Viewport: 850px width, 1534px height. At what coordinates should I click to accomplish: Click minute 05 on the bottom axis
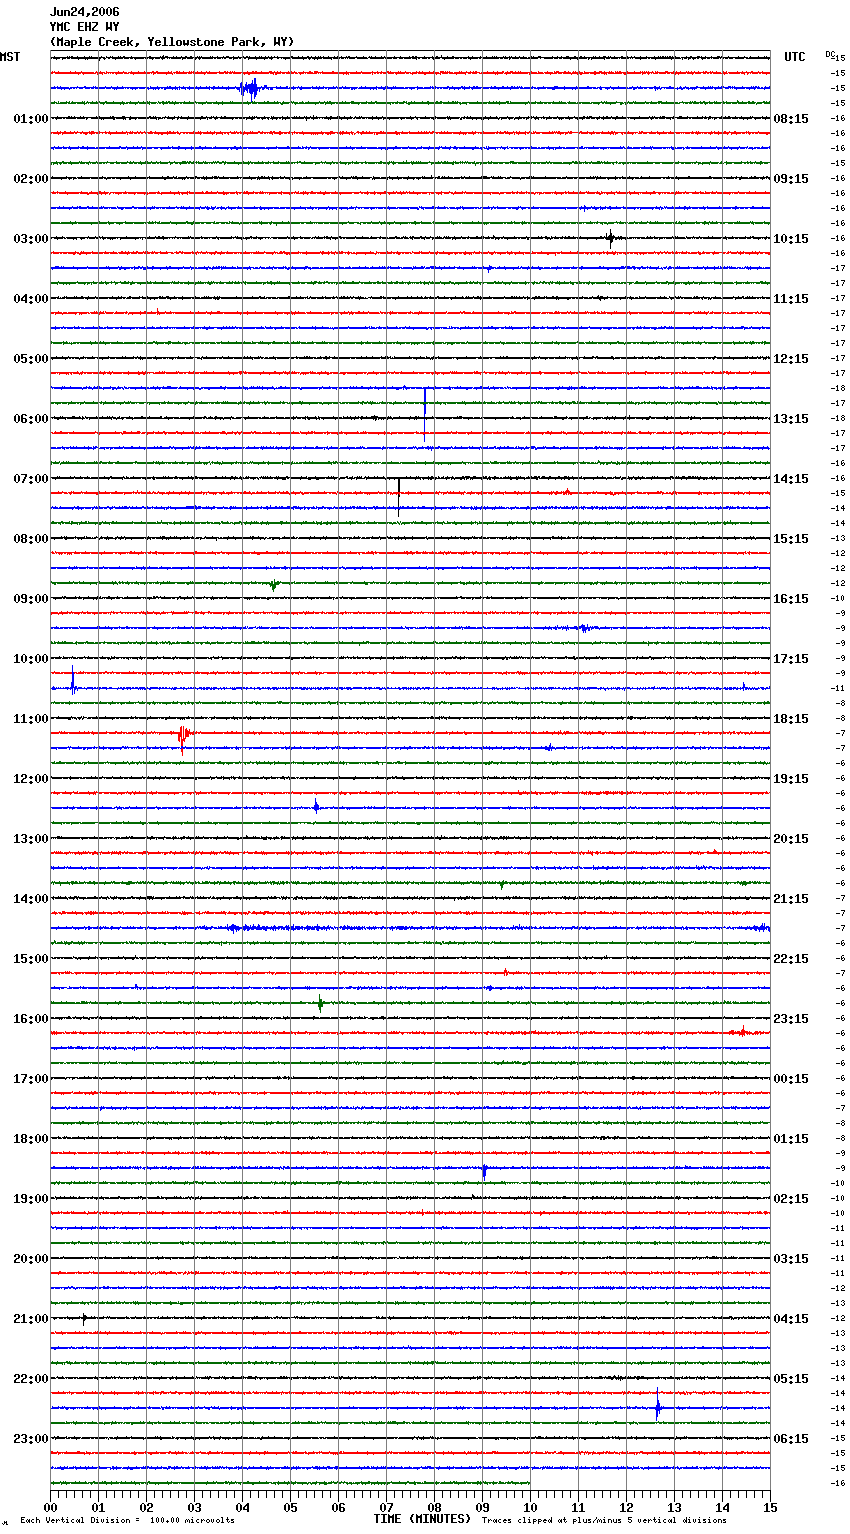tap(290, 1506)
